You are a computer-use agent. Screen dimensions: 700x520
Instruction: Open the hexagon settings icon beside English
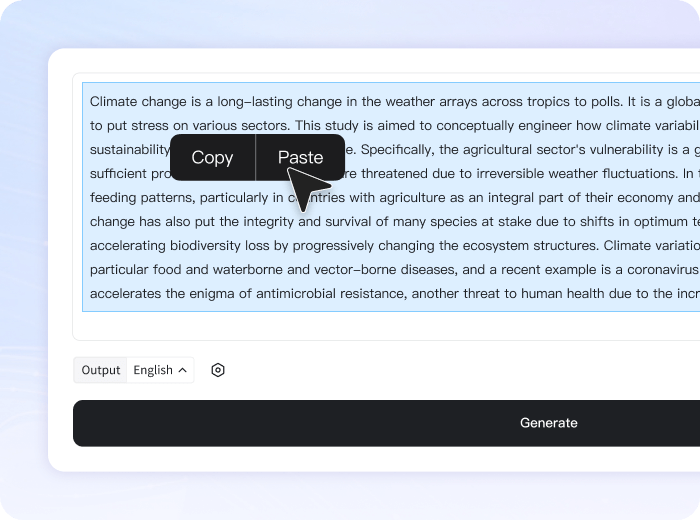pos(218,370)
